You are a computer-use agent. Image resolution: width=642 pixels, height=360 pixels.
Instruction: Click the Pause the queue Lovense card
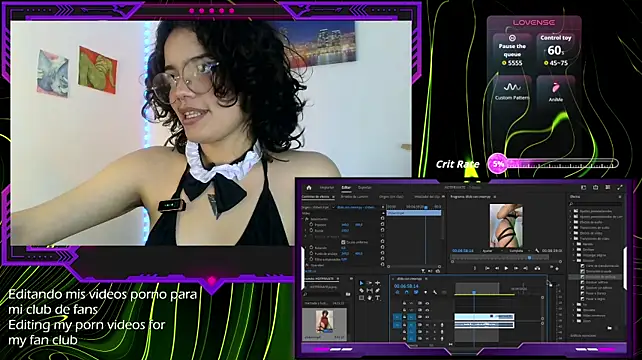click(x=512, y=50)
